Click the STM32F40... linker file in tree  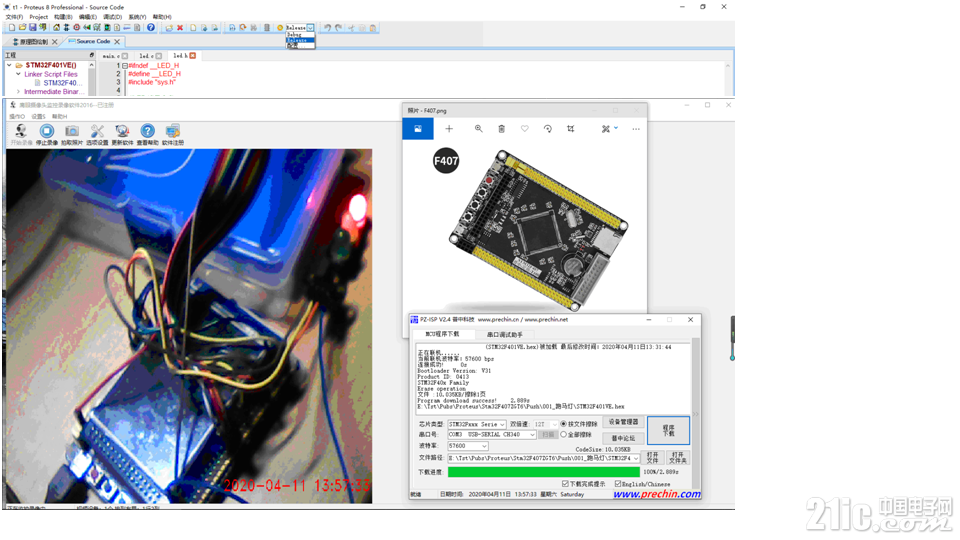(59, 83)
